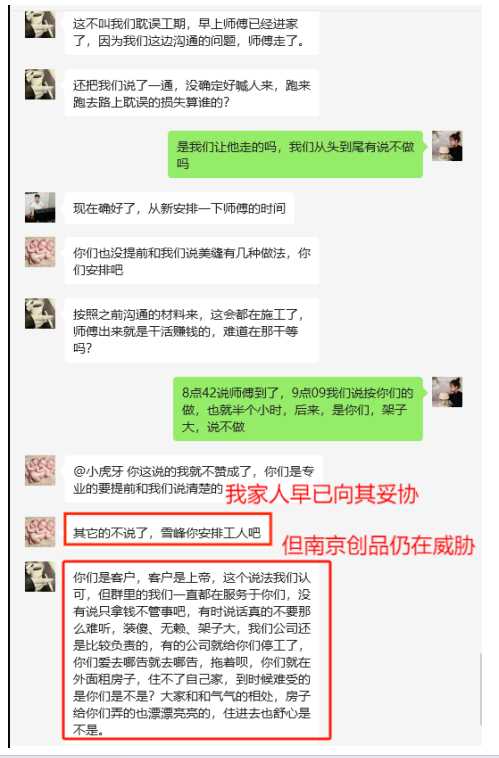Click avatar beside first message about 耽误工期
The height and width of the screenshot is (758, 499).
coord(40,25)
